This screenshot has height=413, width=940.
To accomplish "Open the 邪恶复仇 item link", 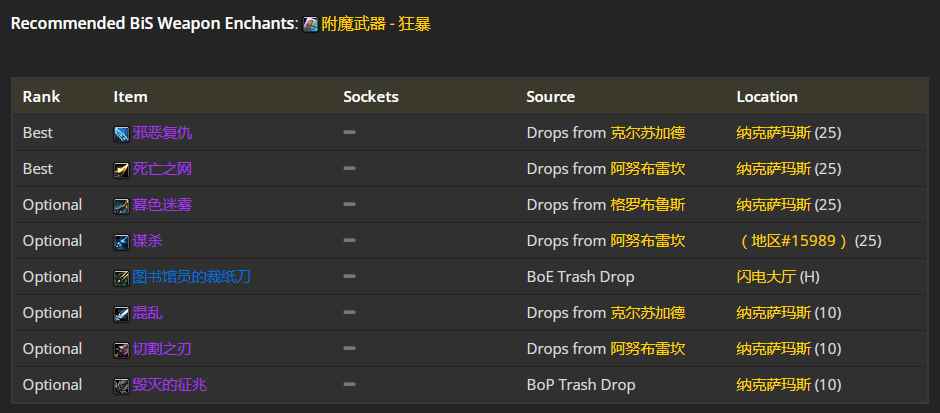I will coord(162,133).
